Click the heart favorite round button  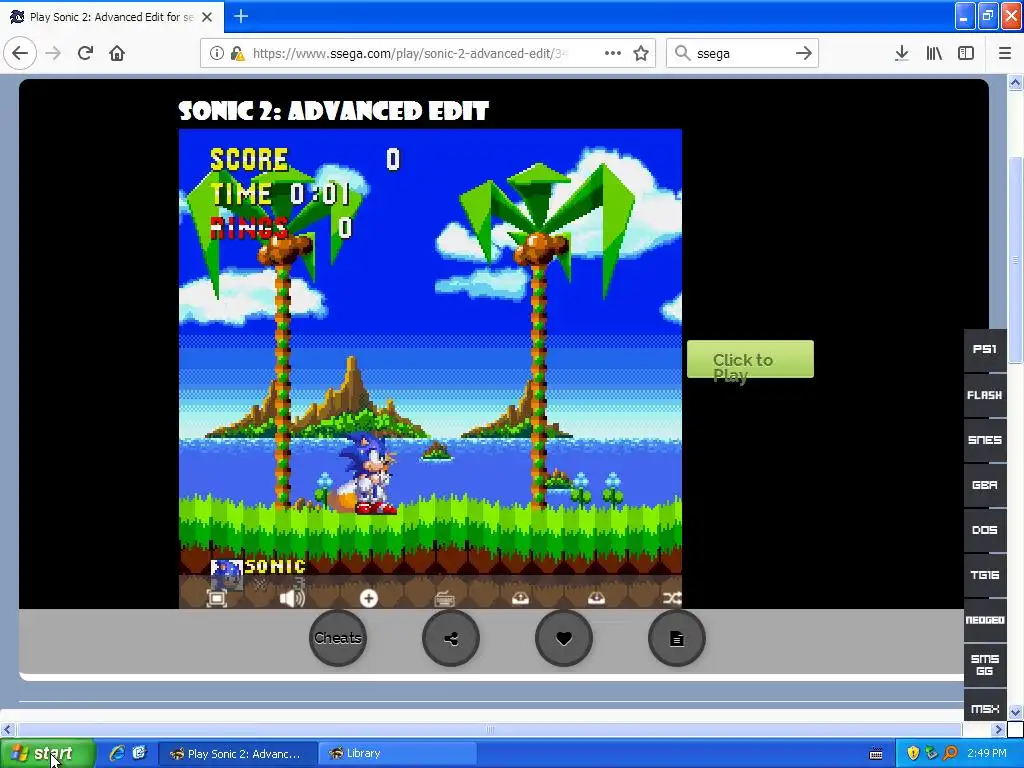pyautogui.click(x=564, y=638)
